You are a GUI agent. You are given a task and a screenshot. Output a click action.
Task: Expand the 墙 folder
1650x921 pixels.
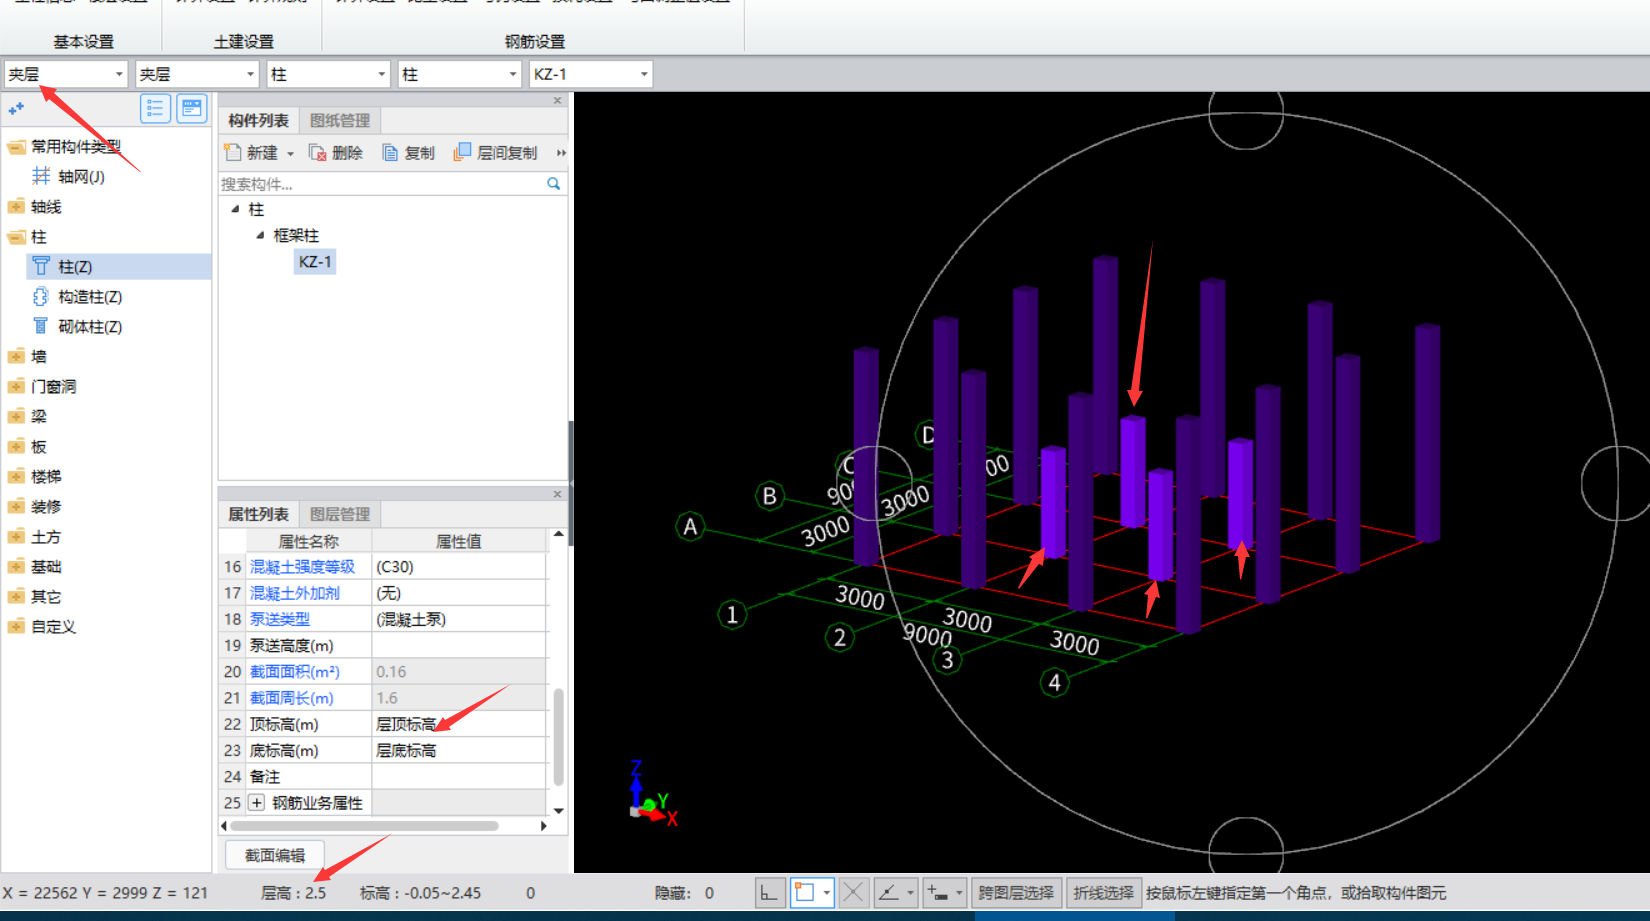pos(16,357)
